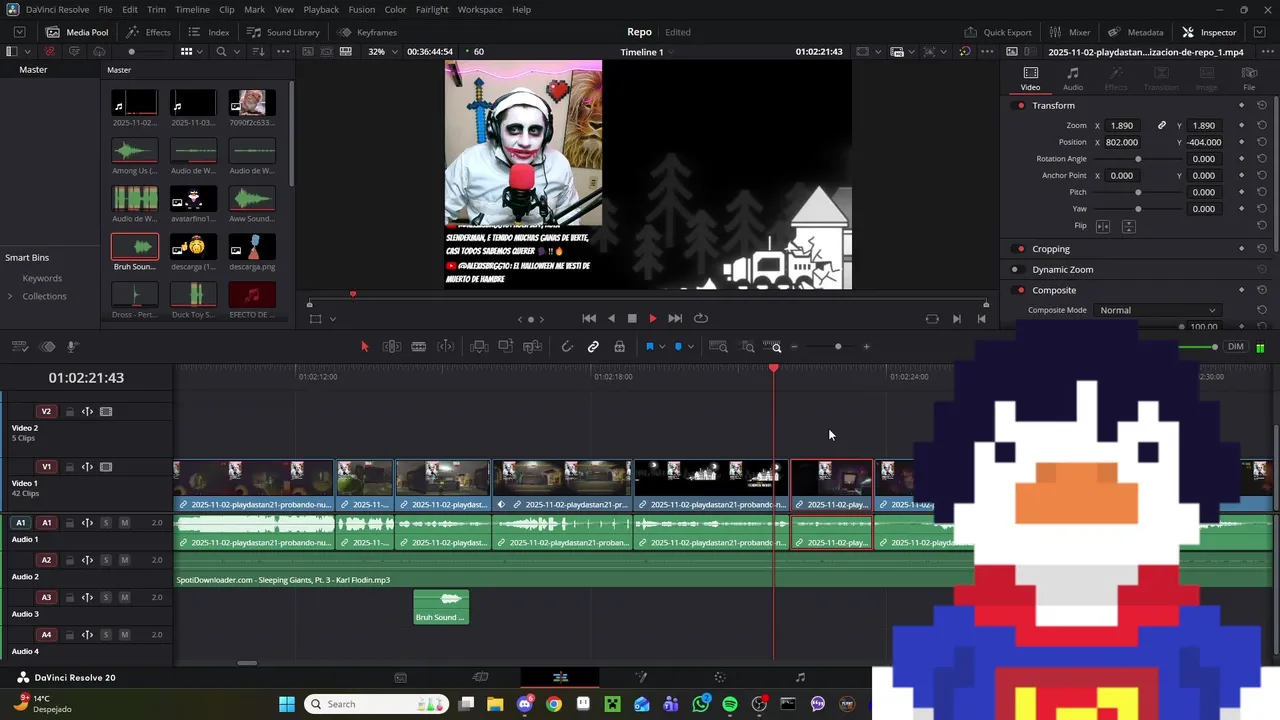This screenshot has height=720, width=1280.
Task: Mute Audio 3 track
Action: click(124, 597)
